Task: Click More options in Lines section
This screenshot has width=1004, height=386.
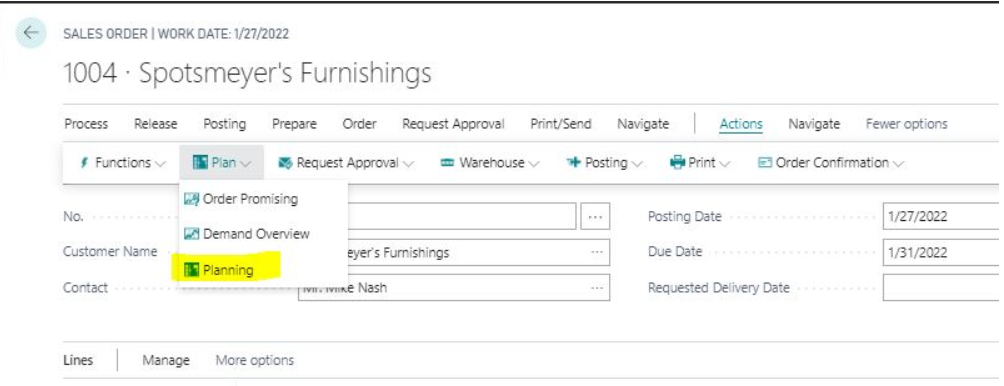Action: coord(255,360)
